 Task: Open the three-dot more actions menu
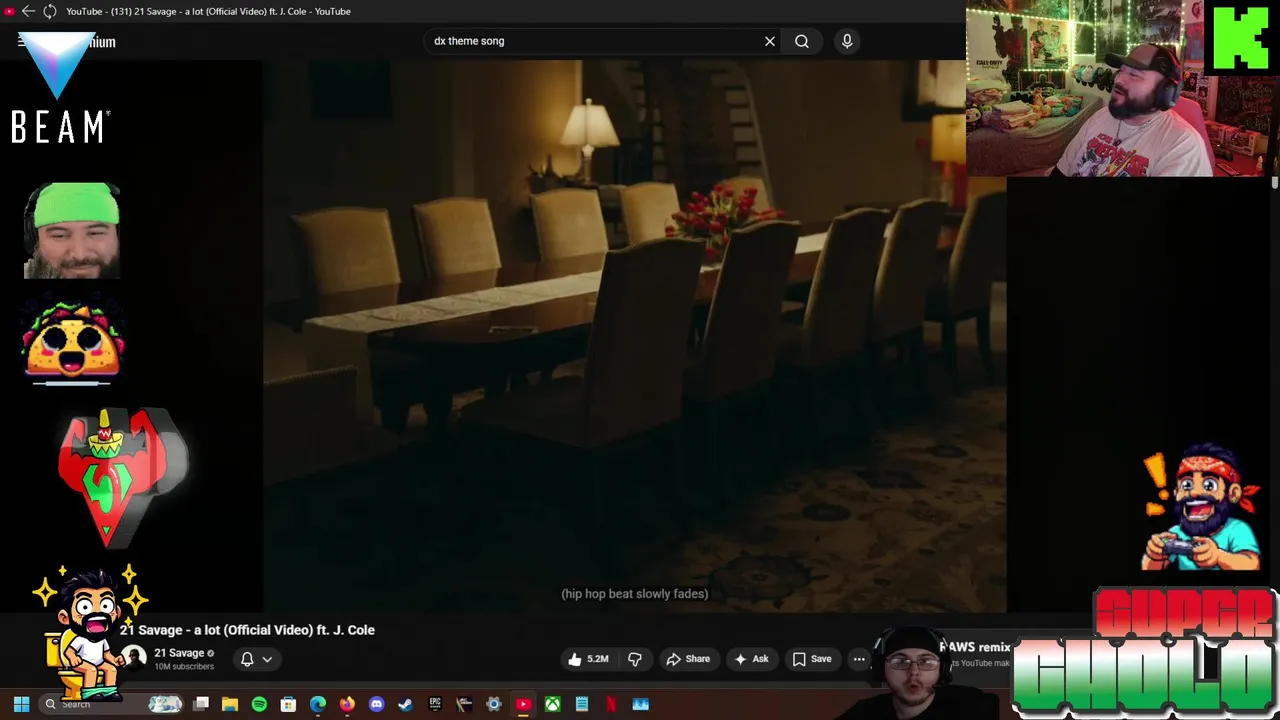click(859, 659)
